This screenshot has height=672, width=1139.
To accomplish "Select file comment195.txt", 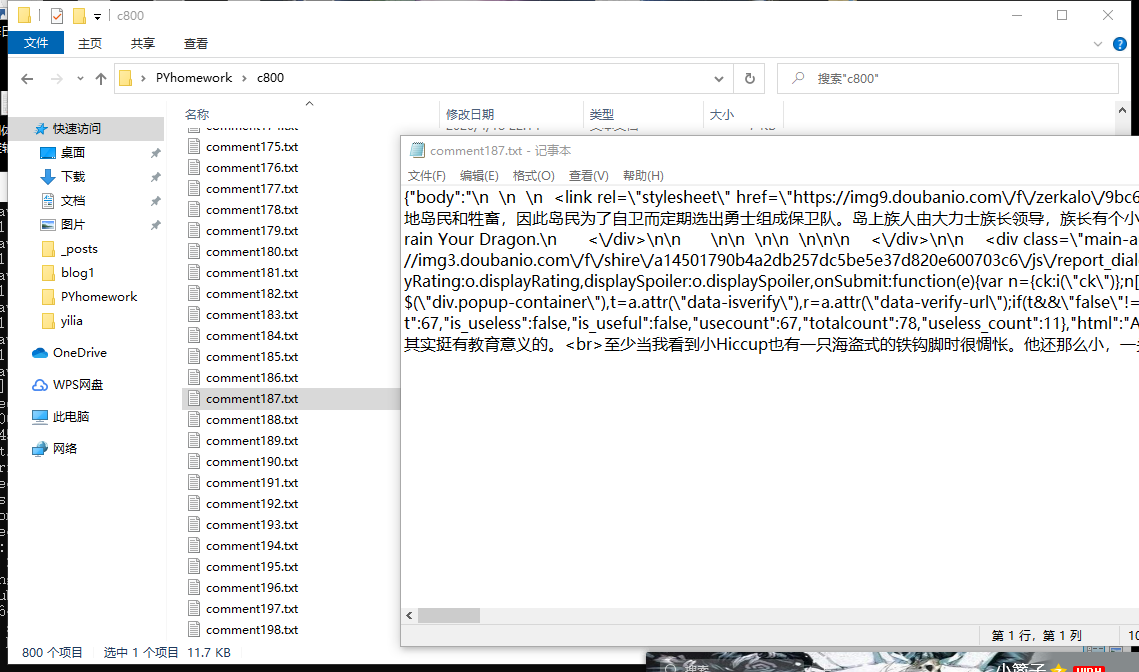I will coord(251,566).
